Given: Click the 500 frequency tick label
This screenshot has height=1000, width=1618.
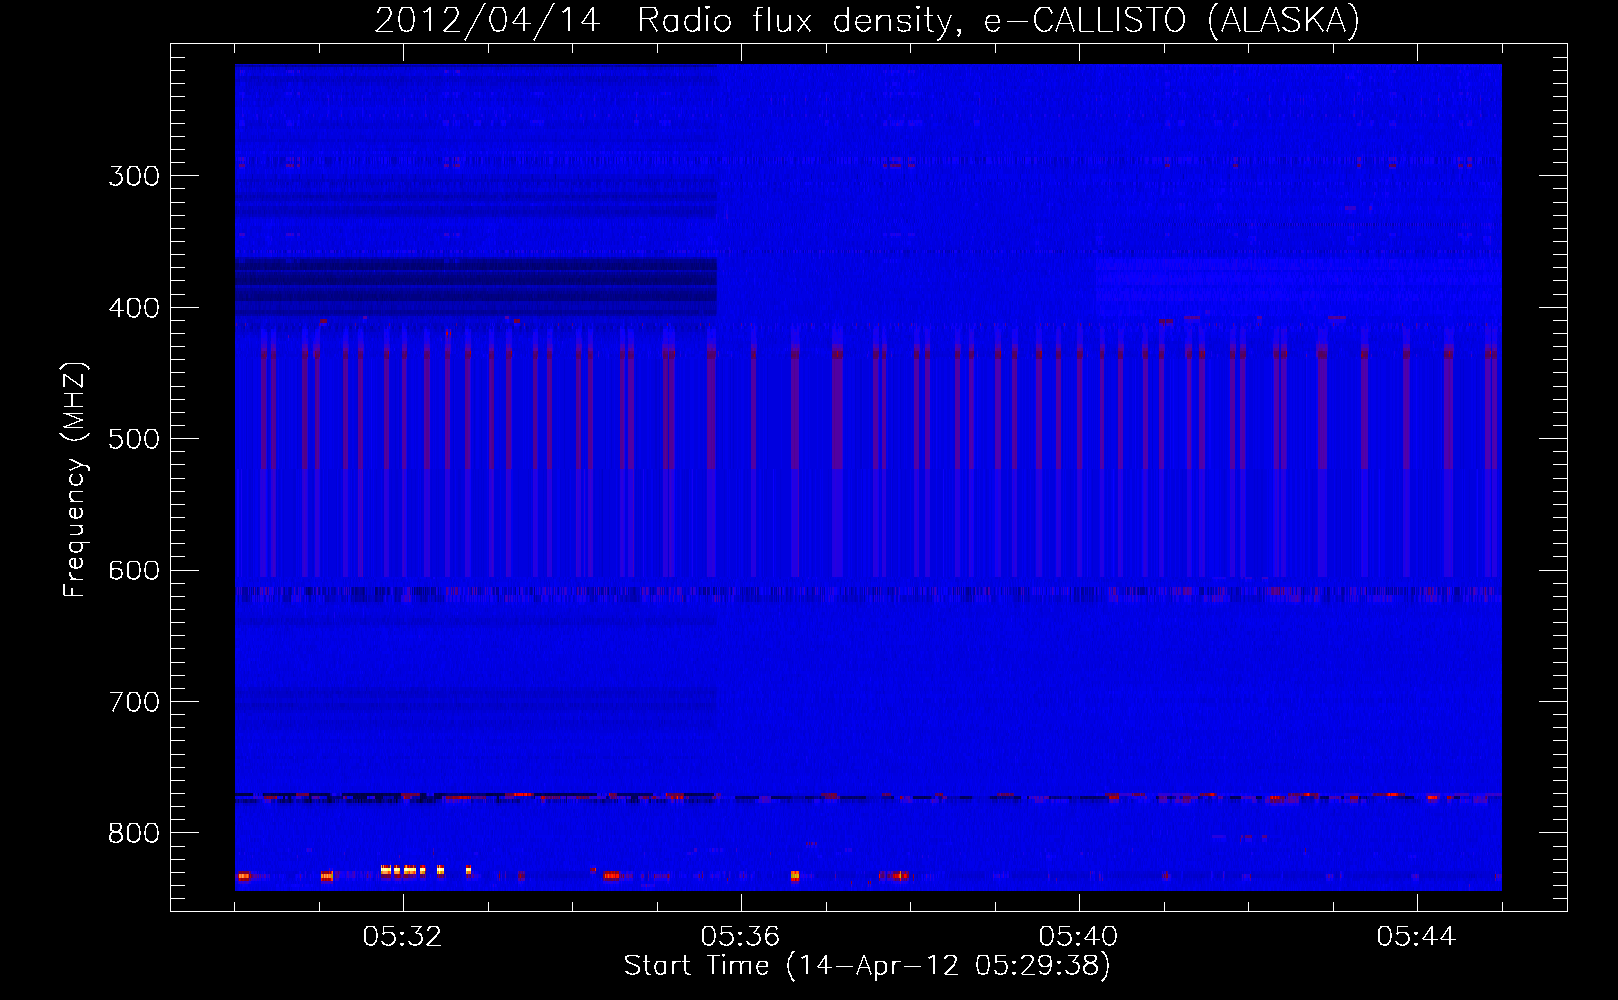Looking at the screenshot, I should pyautogui.click(x=134, y=439).
